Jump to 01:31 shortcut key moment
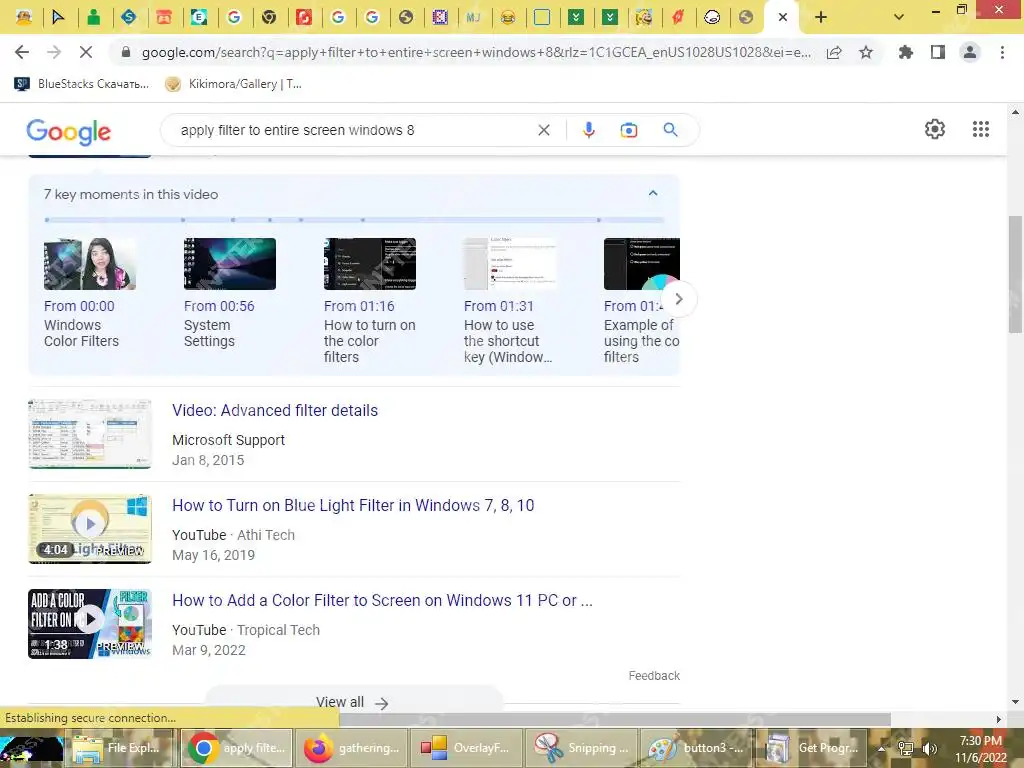The height and width of the screenshot is (768, 1024). 509,301
